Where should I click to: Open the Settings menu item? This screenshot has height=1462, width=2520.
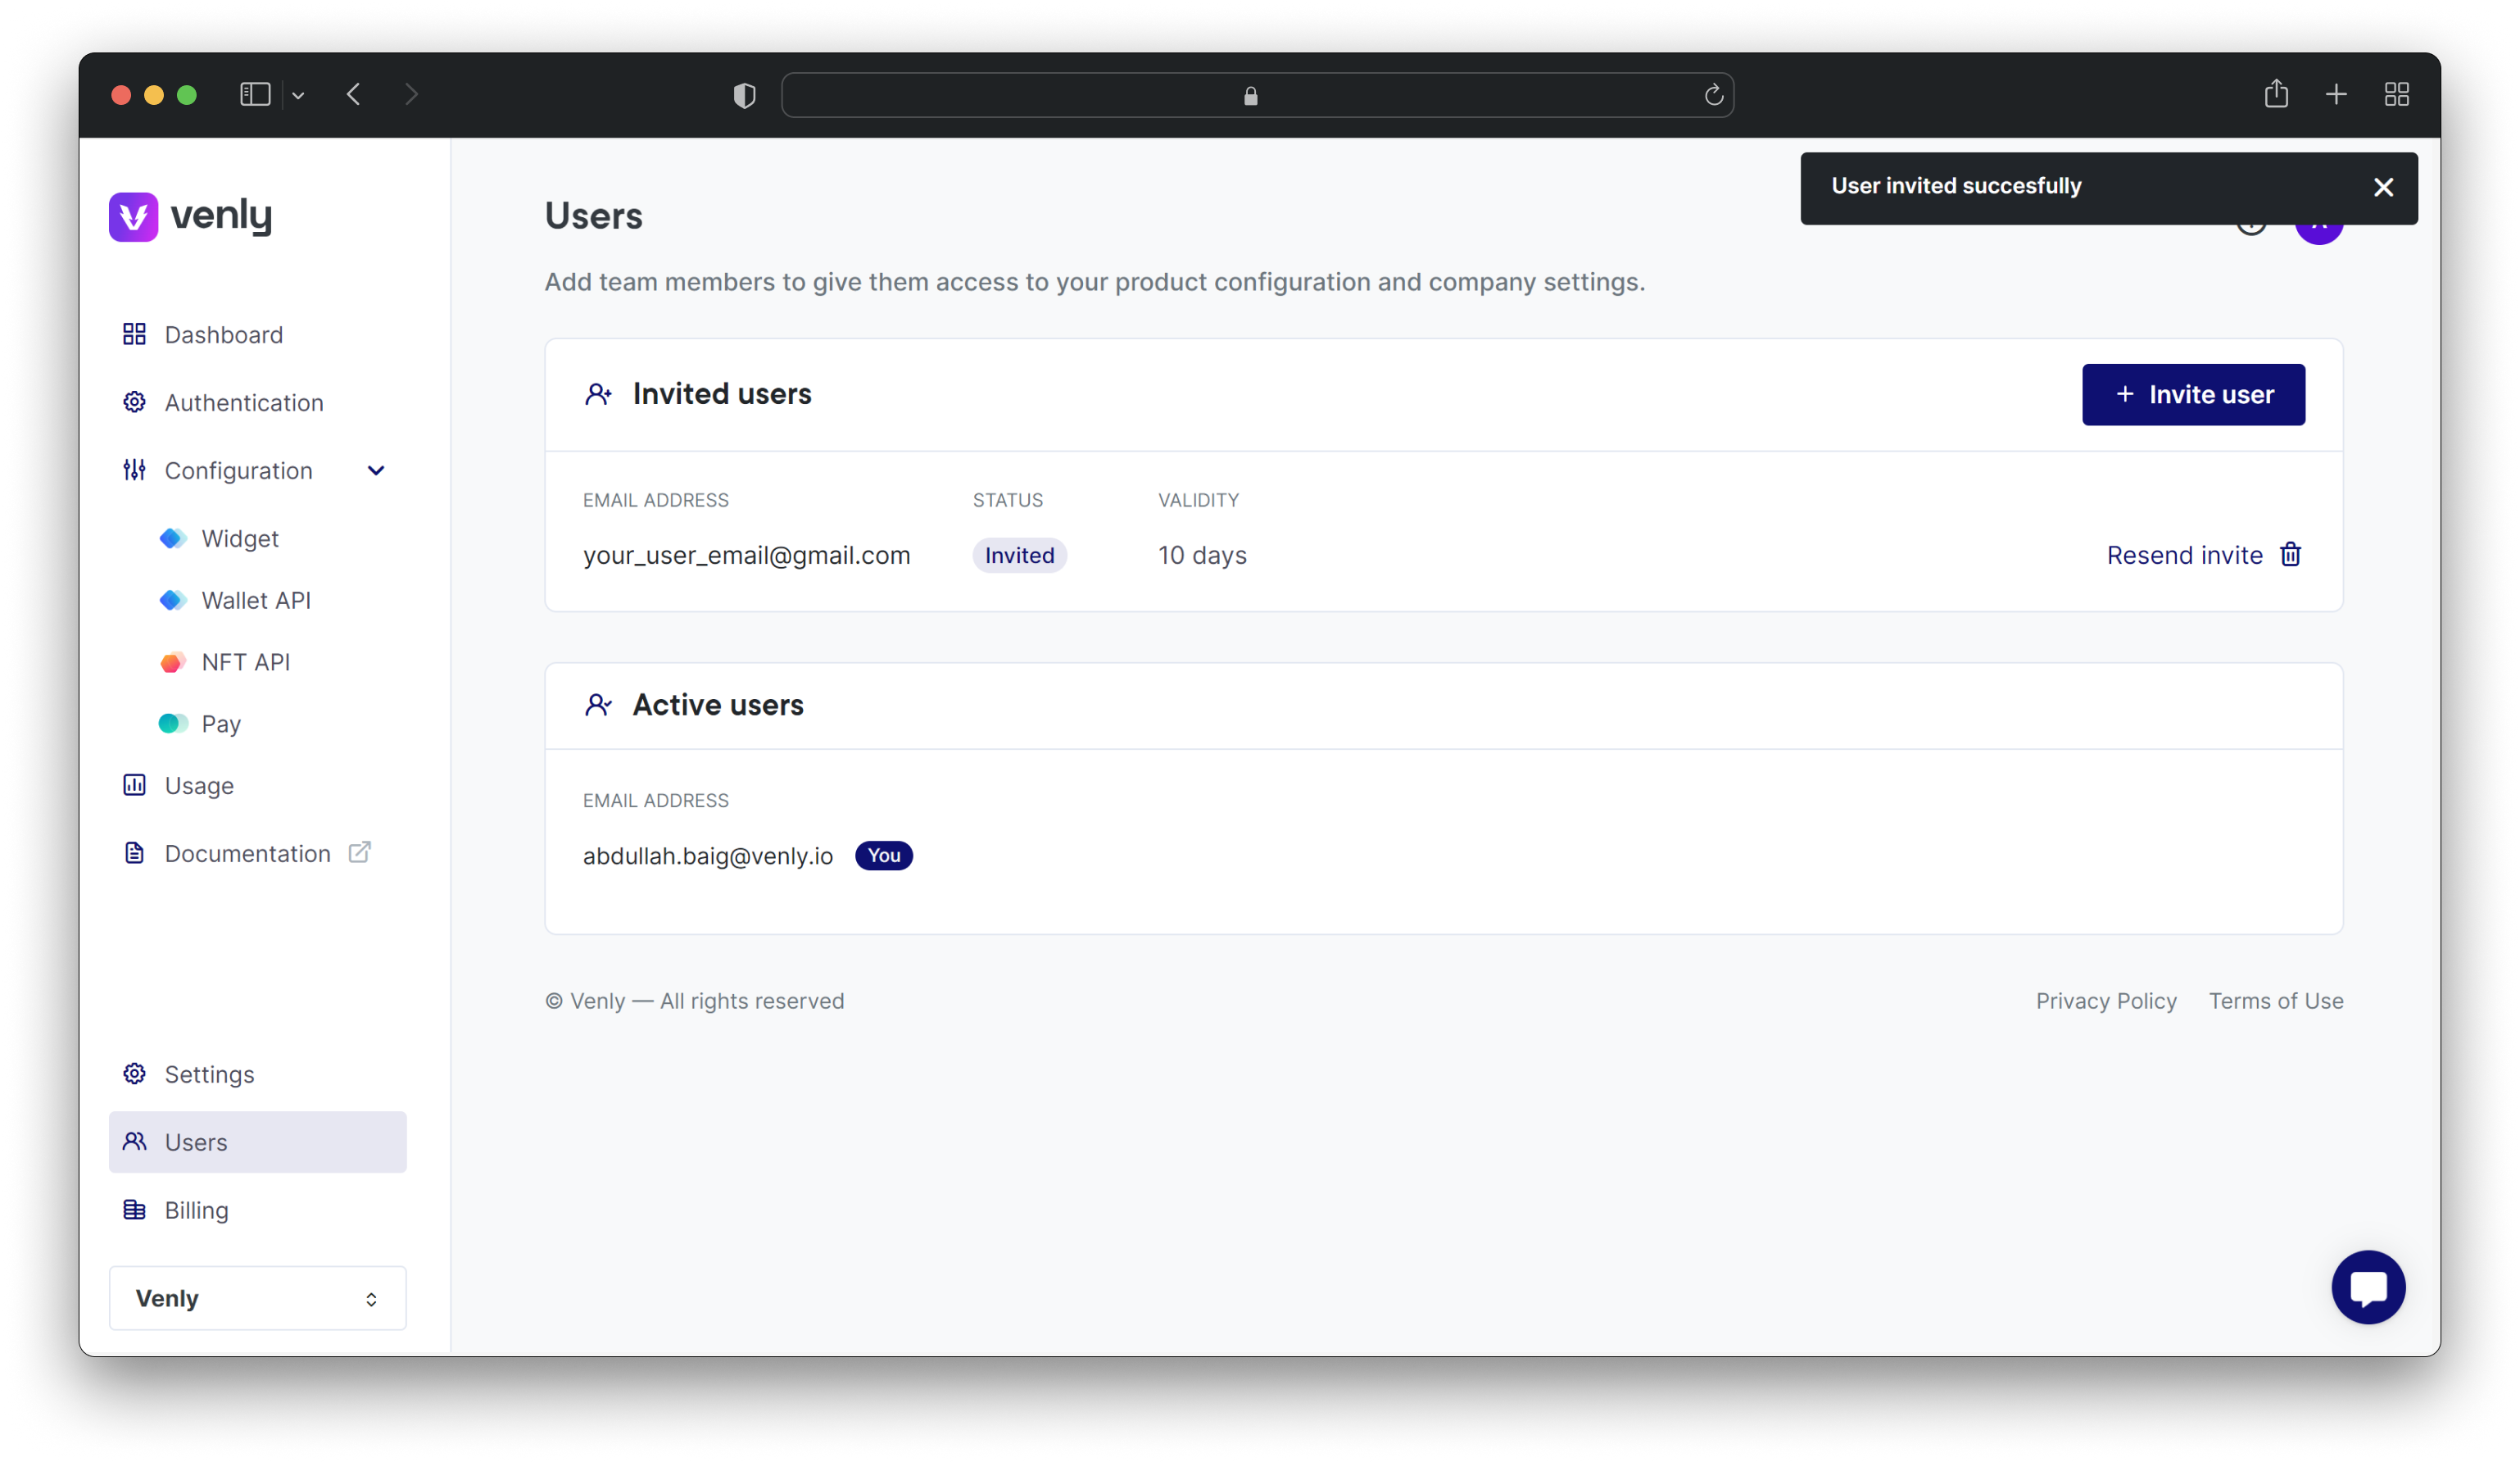pos(209,1074)
